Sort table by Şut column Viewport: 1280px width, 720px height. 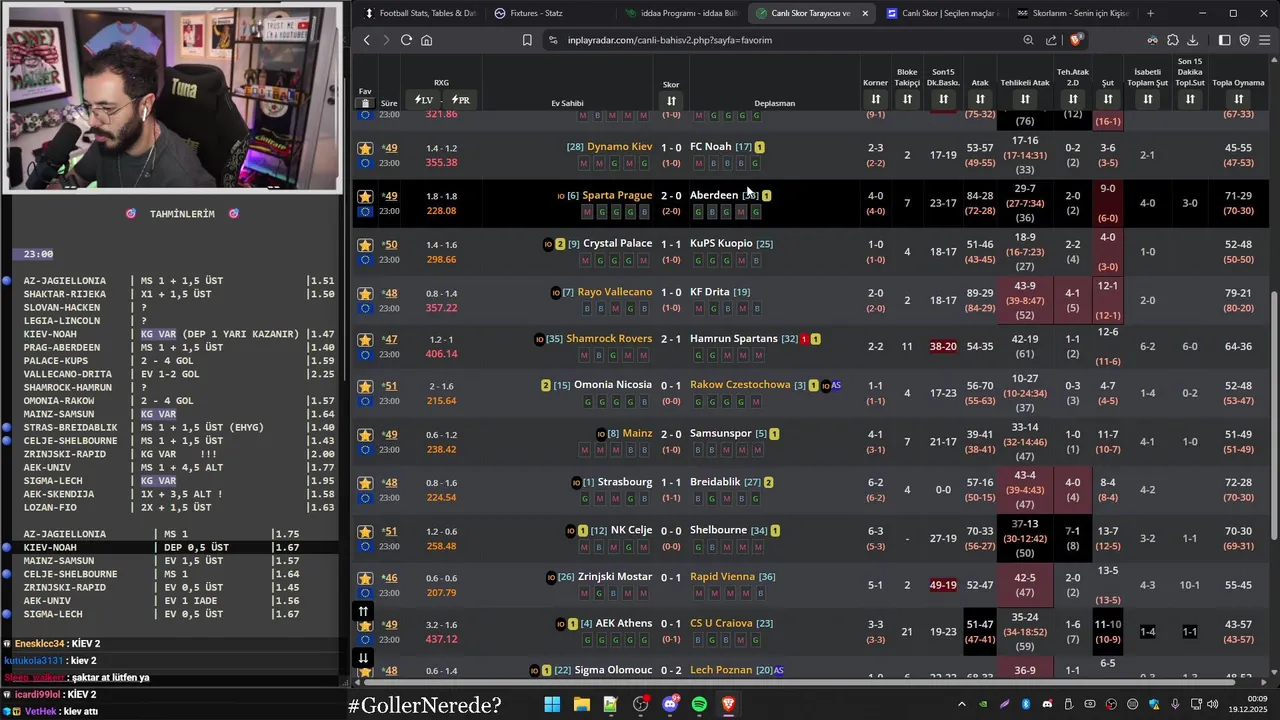[1108, 99]
